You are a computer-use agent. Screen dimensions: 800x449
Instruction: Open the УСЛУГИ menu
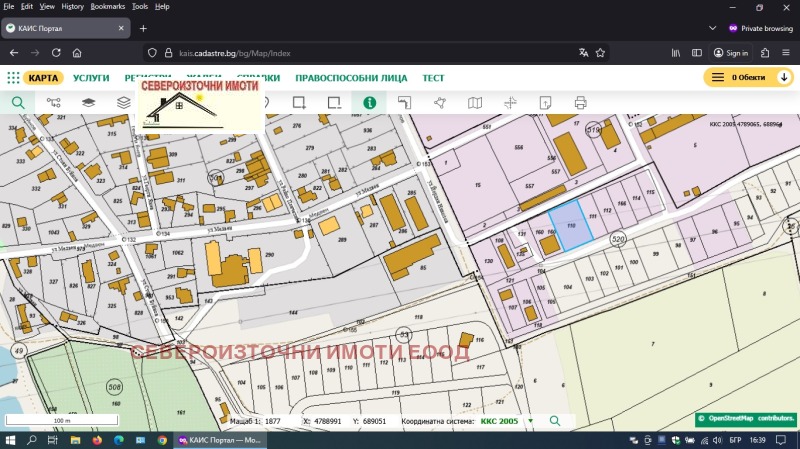click(x=91, y=77)
